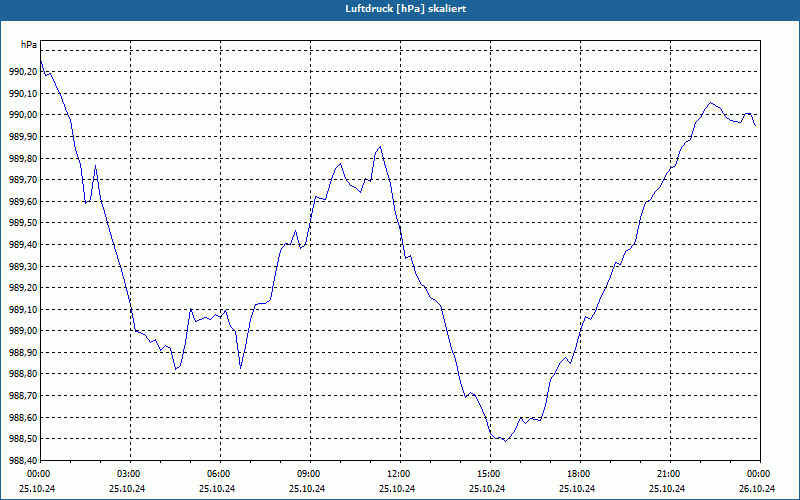Click the 18:00 time axis label

[580, 474]
